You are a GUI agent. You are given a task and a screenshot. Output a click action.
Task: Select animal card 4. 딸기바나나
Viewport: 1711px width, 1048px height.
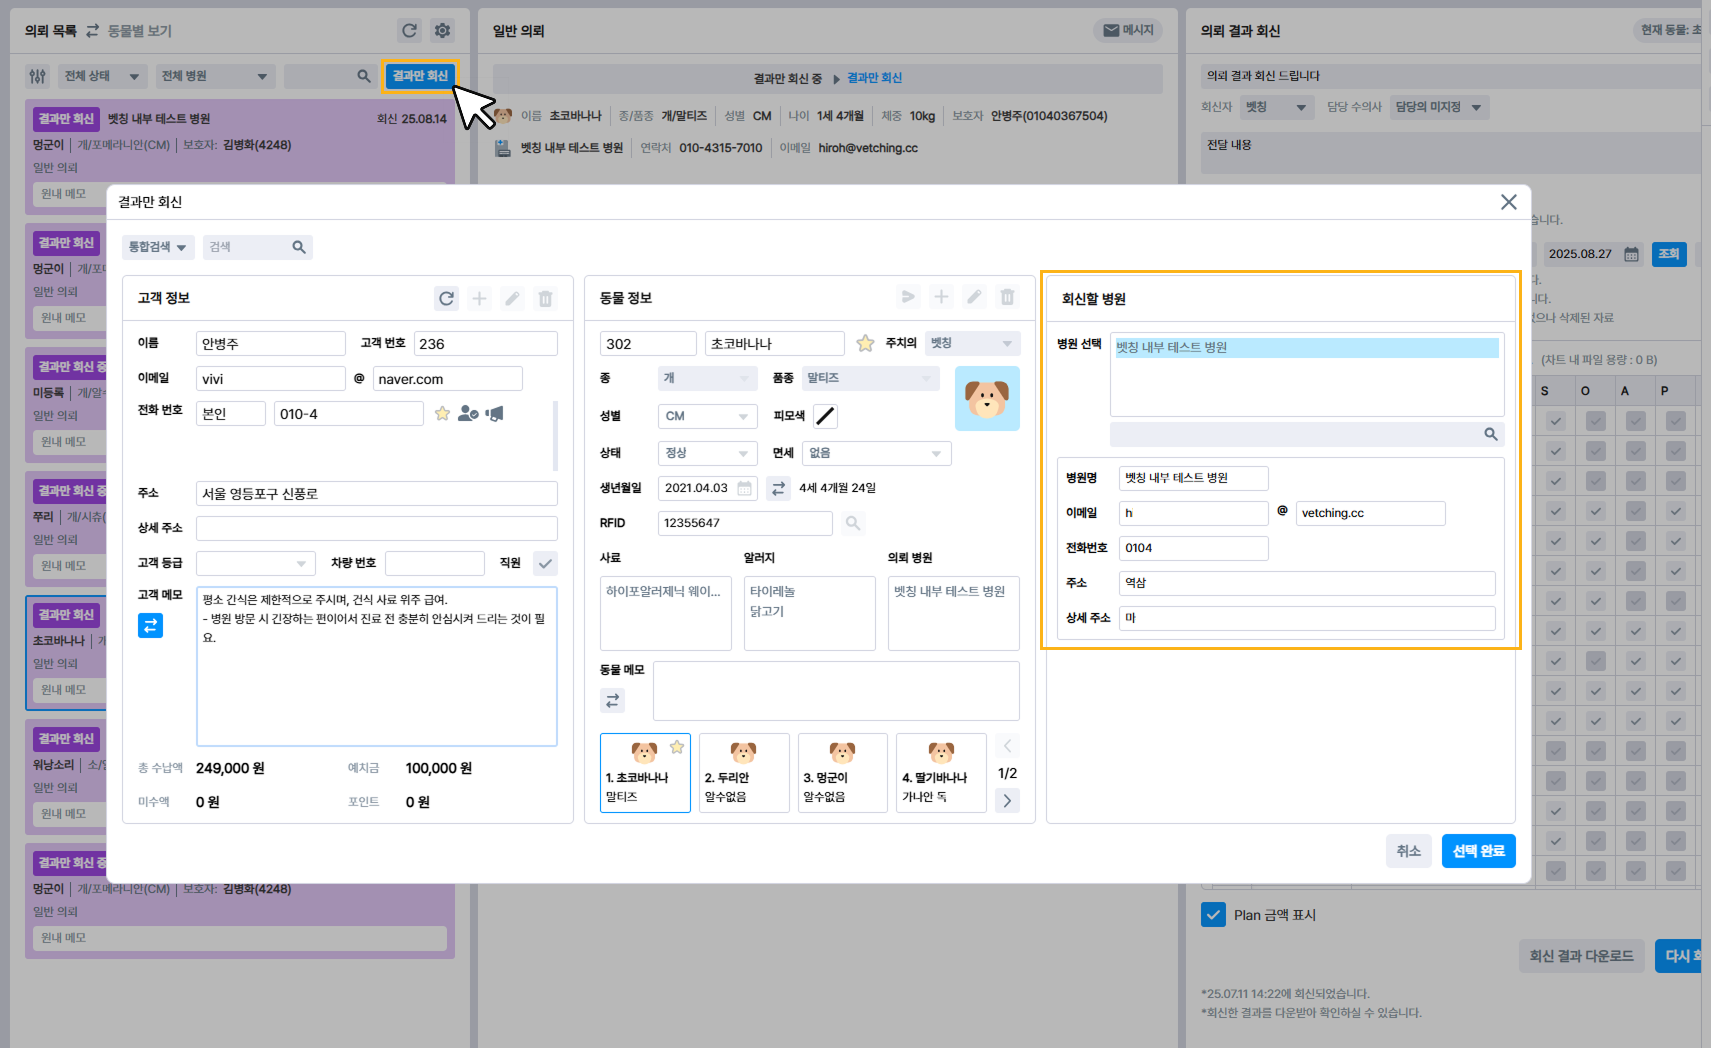pyautogui.click(x=941, y=773)
